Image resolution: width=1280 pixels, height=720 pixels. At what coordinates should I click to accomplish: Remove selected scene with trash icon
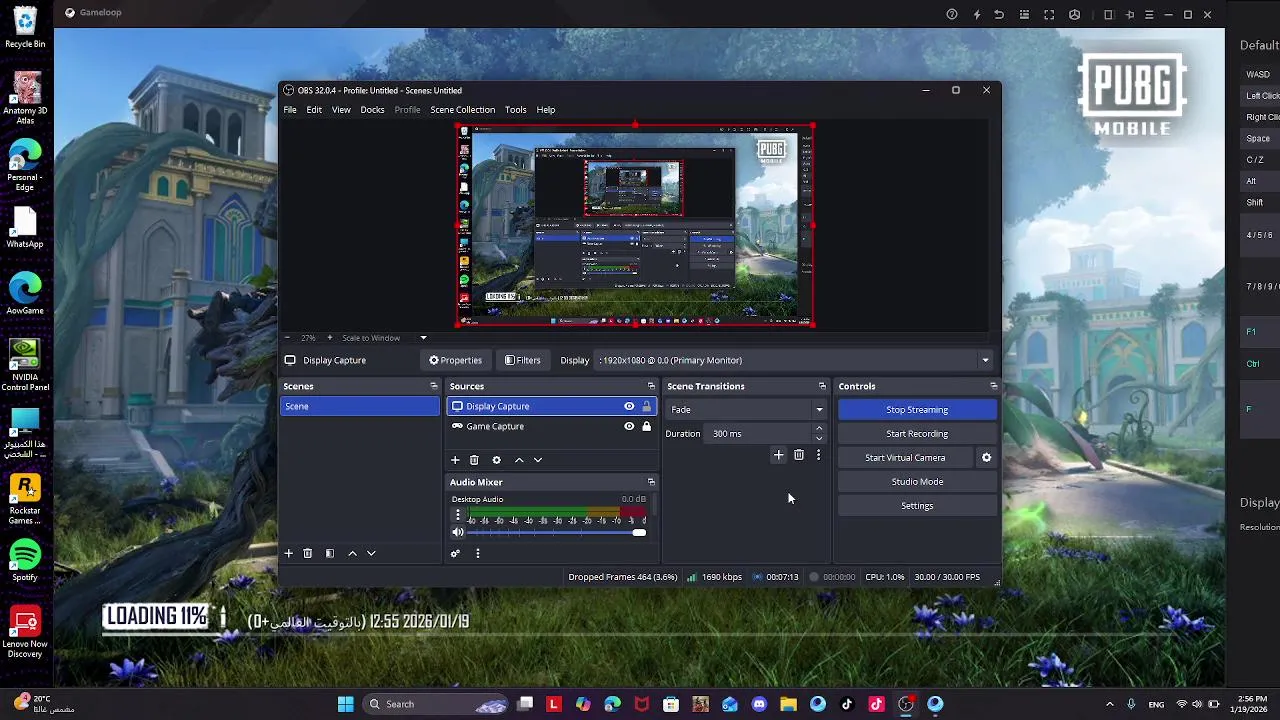tap(307, 553)
